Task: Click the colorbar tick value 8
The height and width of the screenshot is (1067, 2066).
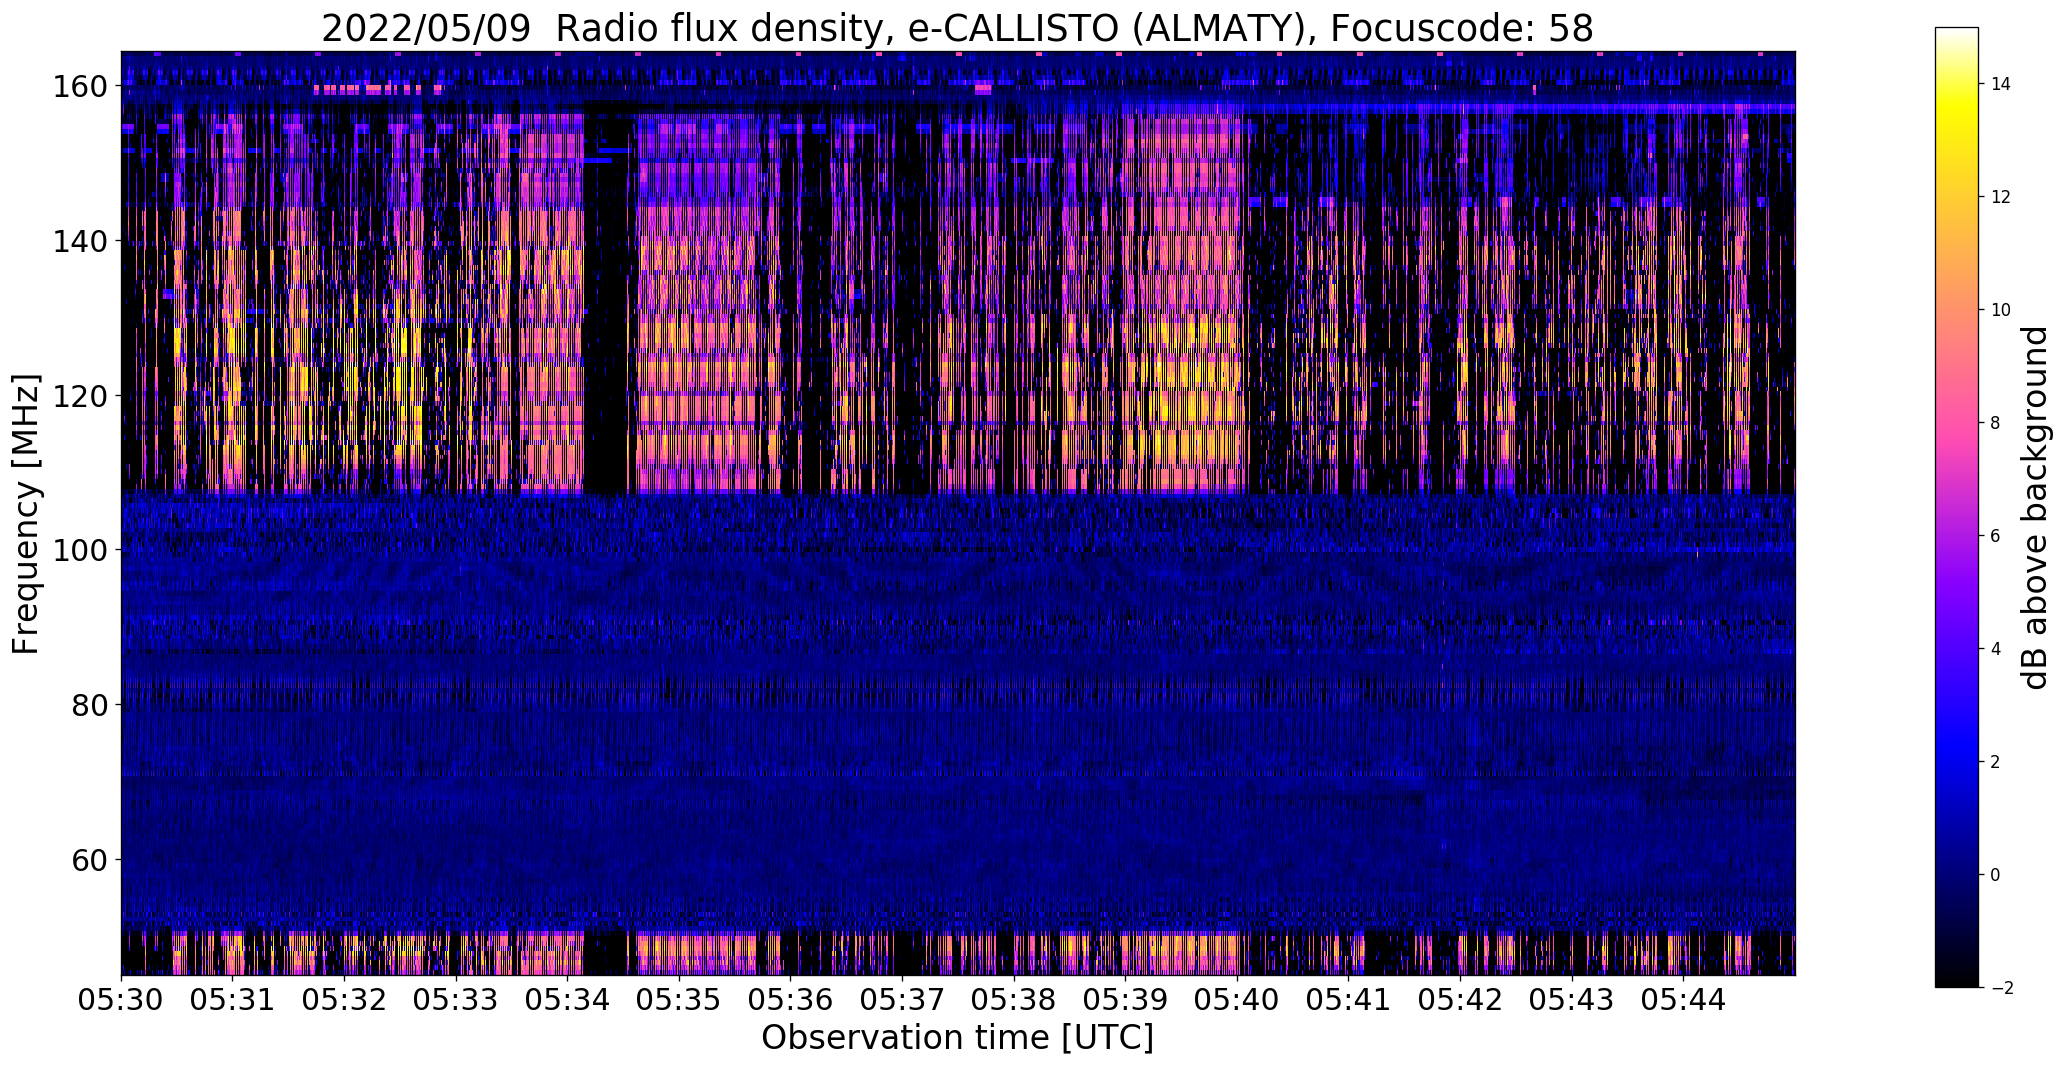Action: [x=1996, y=423]
